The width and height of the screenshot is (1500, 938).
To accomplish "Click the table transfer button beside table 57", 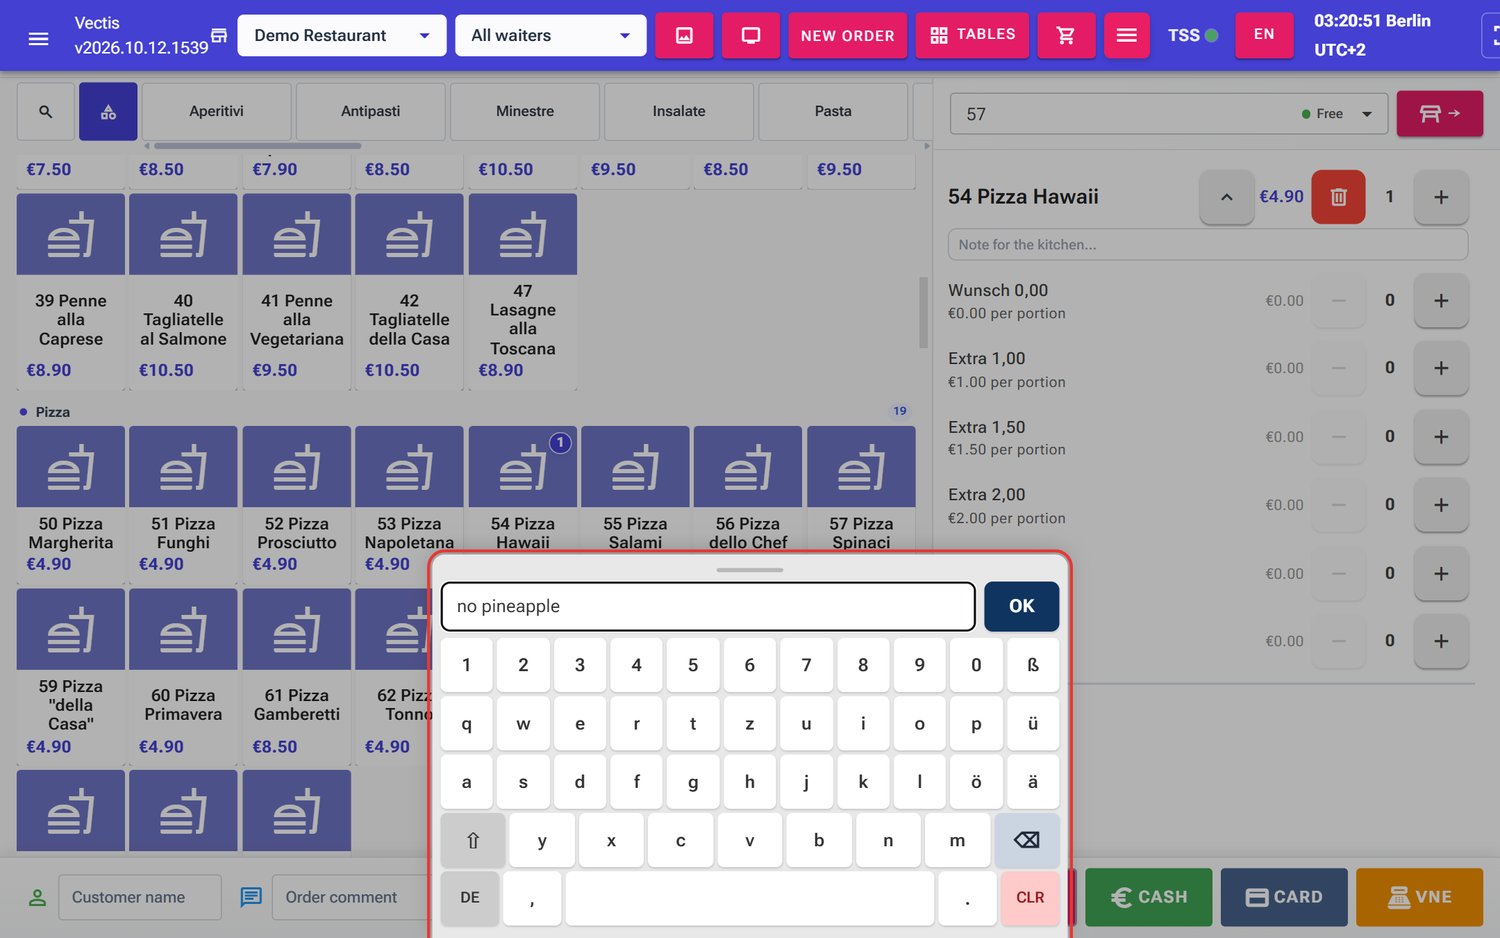I will click(x=1440, y=114).
